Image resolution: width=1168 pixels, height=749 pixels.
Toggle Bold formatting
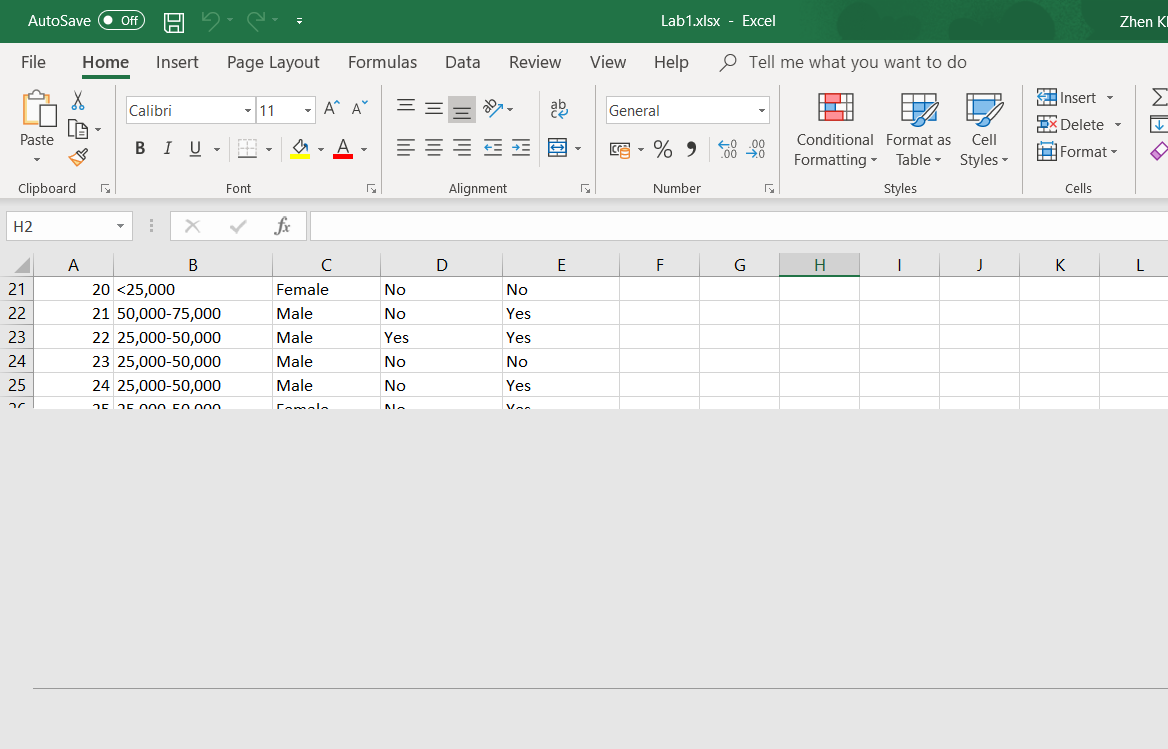point(140,149)
